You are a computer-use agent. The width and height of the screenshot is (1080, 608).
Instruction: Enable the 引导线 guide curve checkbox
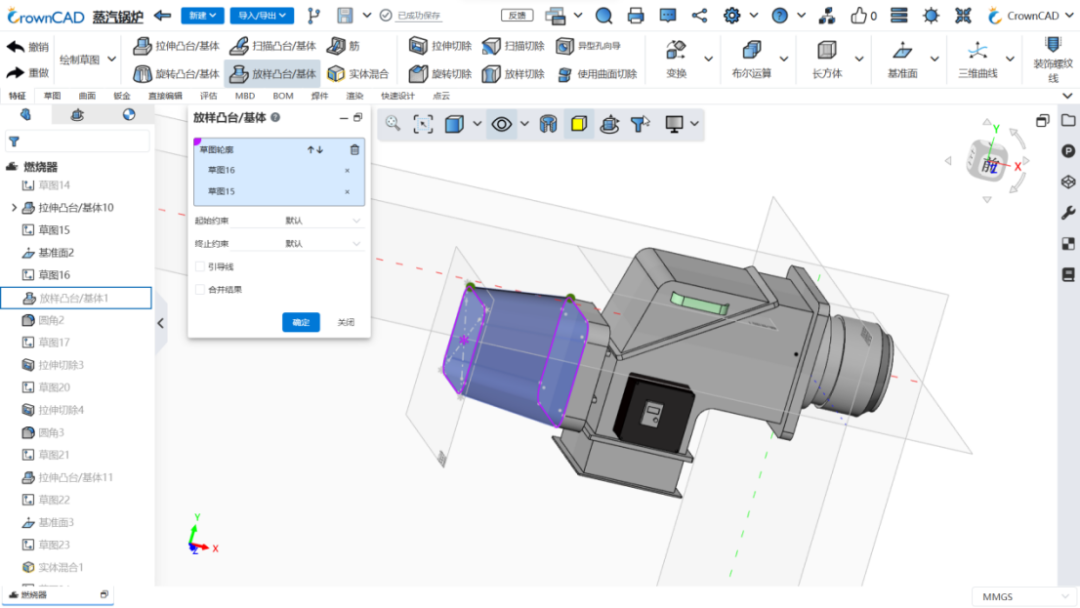point(200,266)
